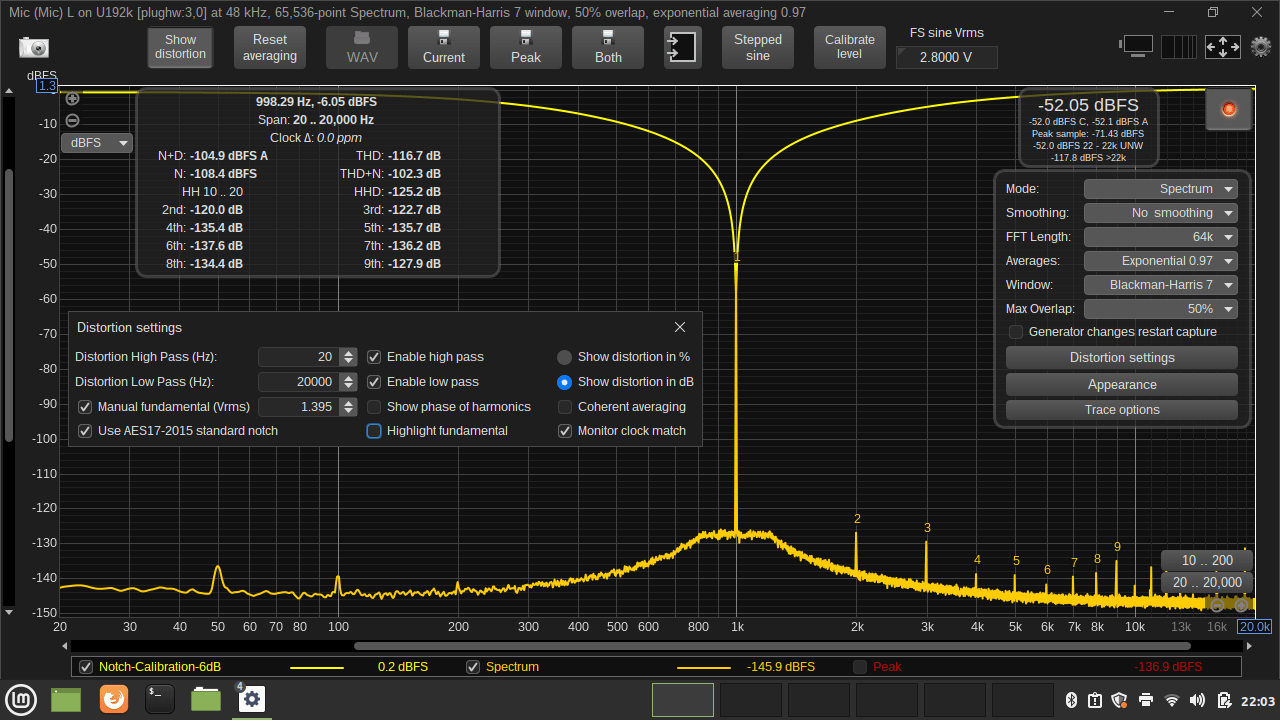Open the Appearance settings
This screenshot has width=1280, height=720.
[1122, 385]
